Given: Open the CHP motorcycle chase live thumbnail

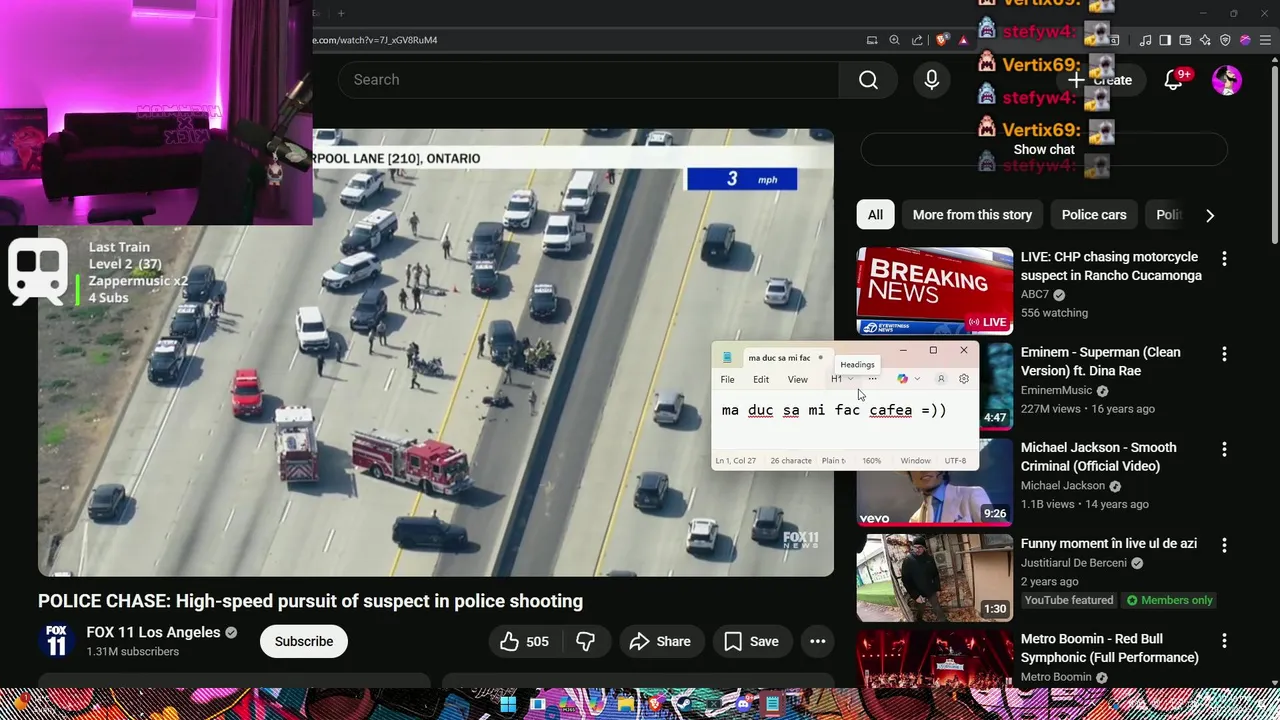Looking at the screenshot, I should (935, 291).
